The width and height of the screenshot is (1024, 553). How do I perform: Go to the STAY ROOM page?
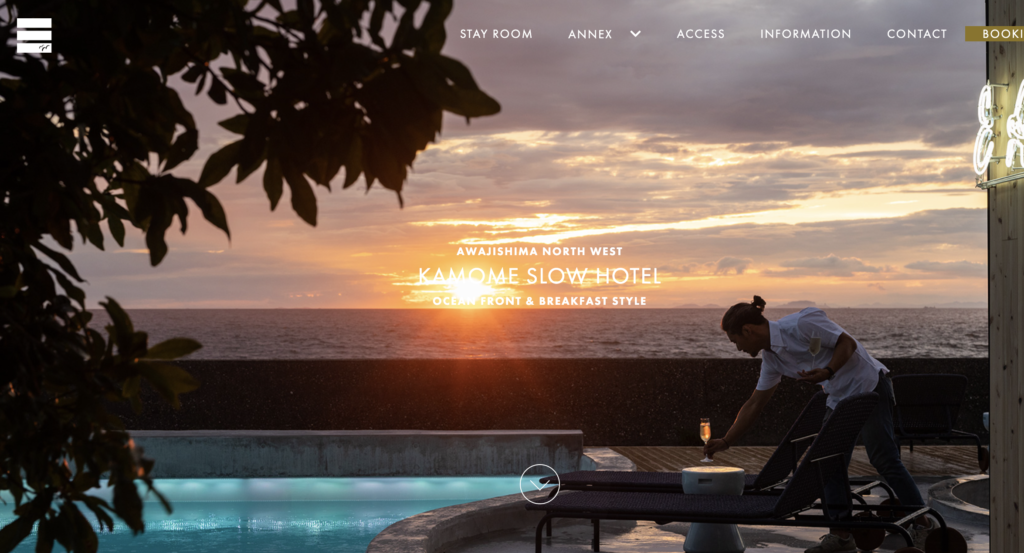tap(496, 34)
